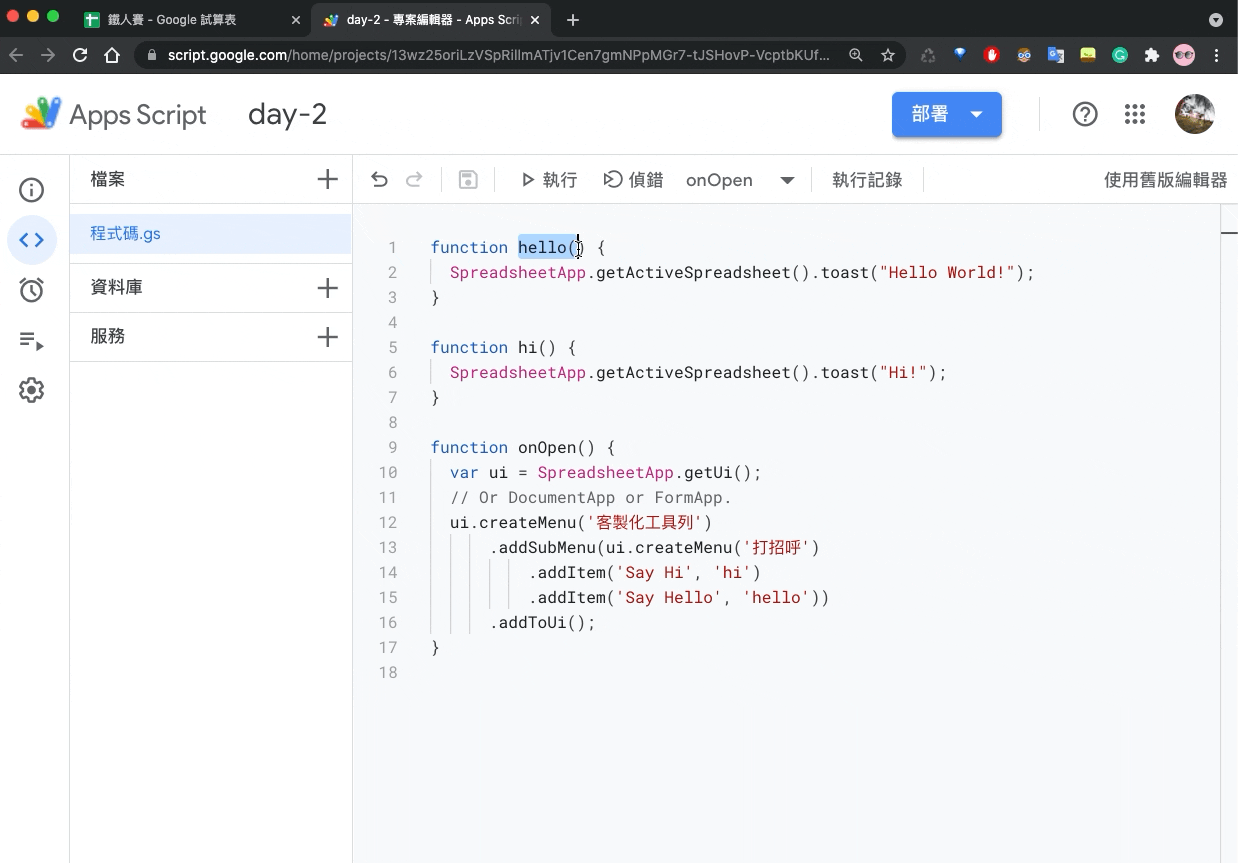
Task: Open the project Overview info icon
Action: coord(32,190)
